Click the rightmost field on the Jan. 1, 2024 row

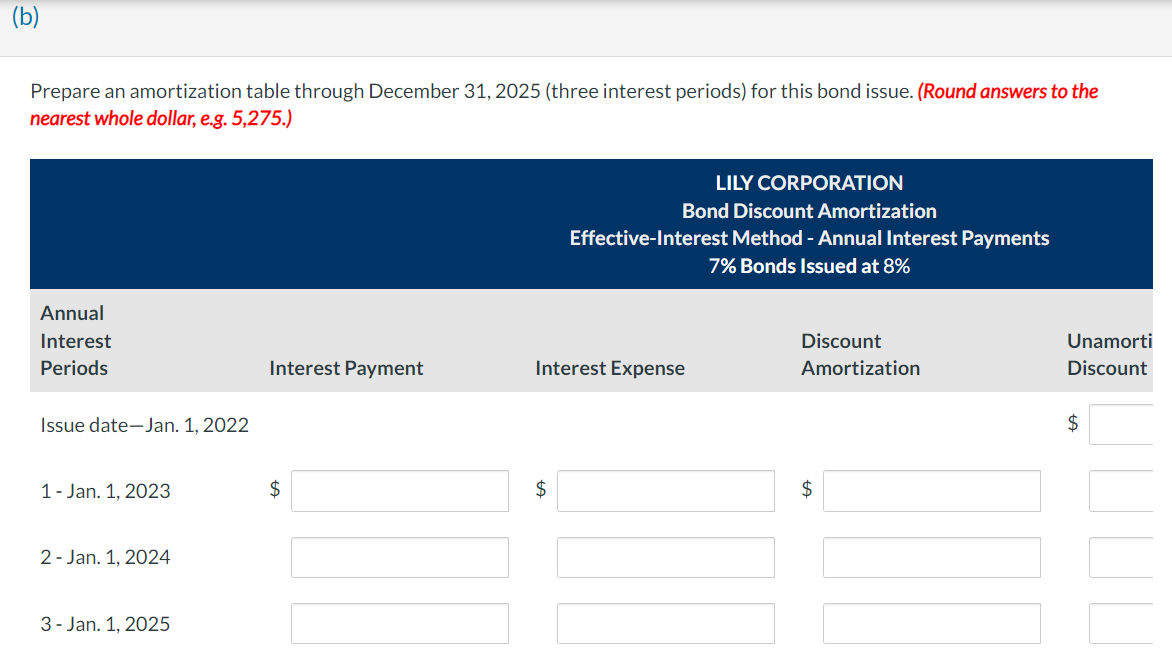(x=1130, y=557)
